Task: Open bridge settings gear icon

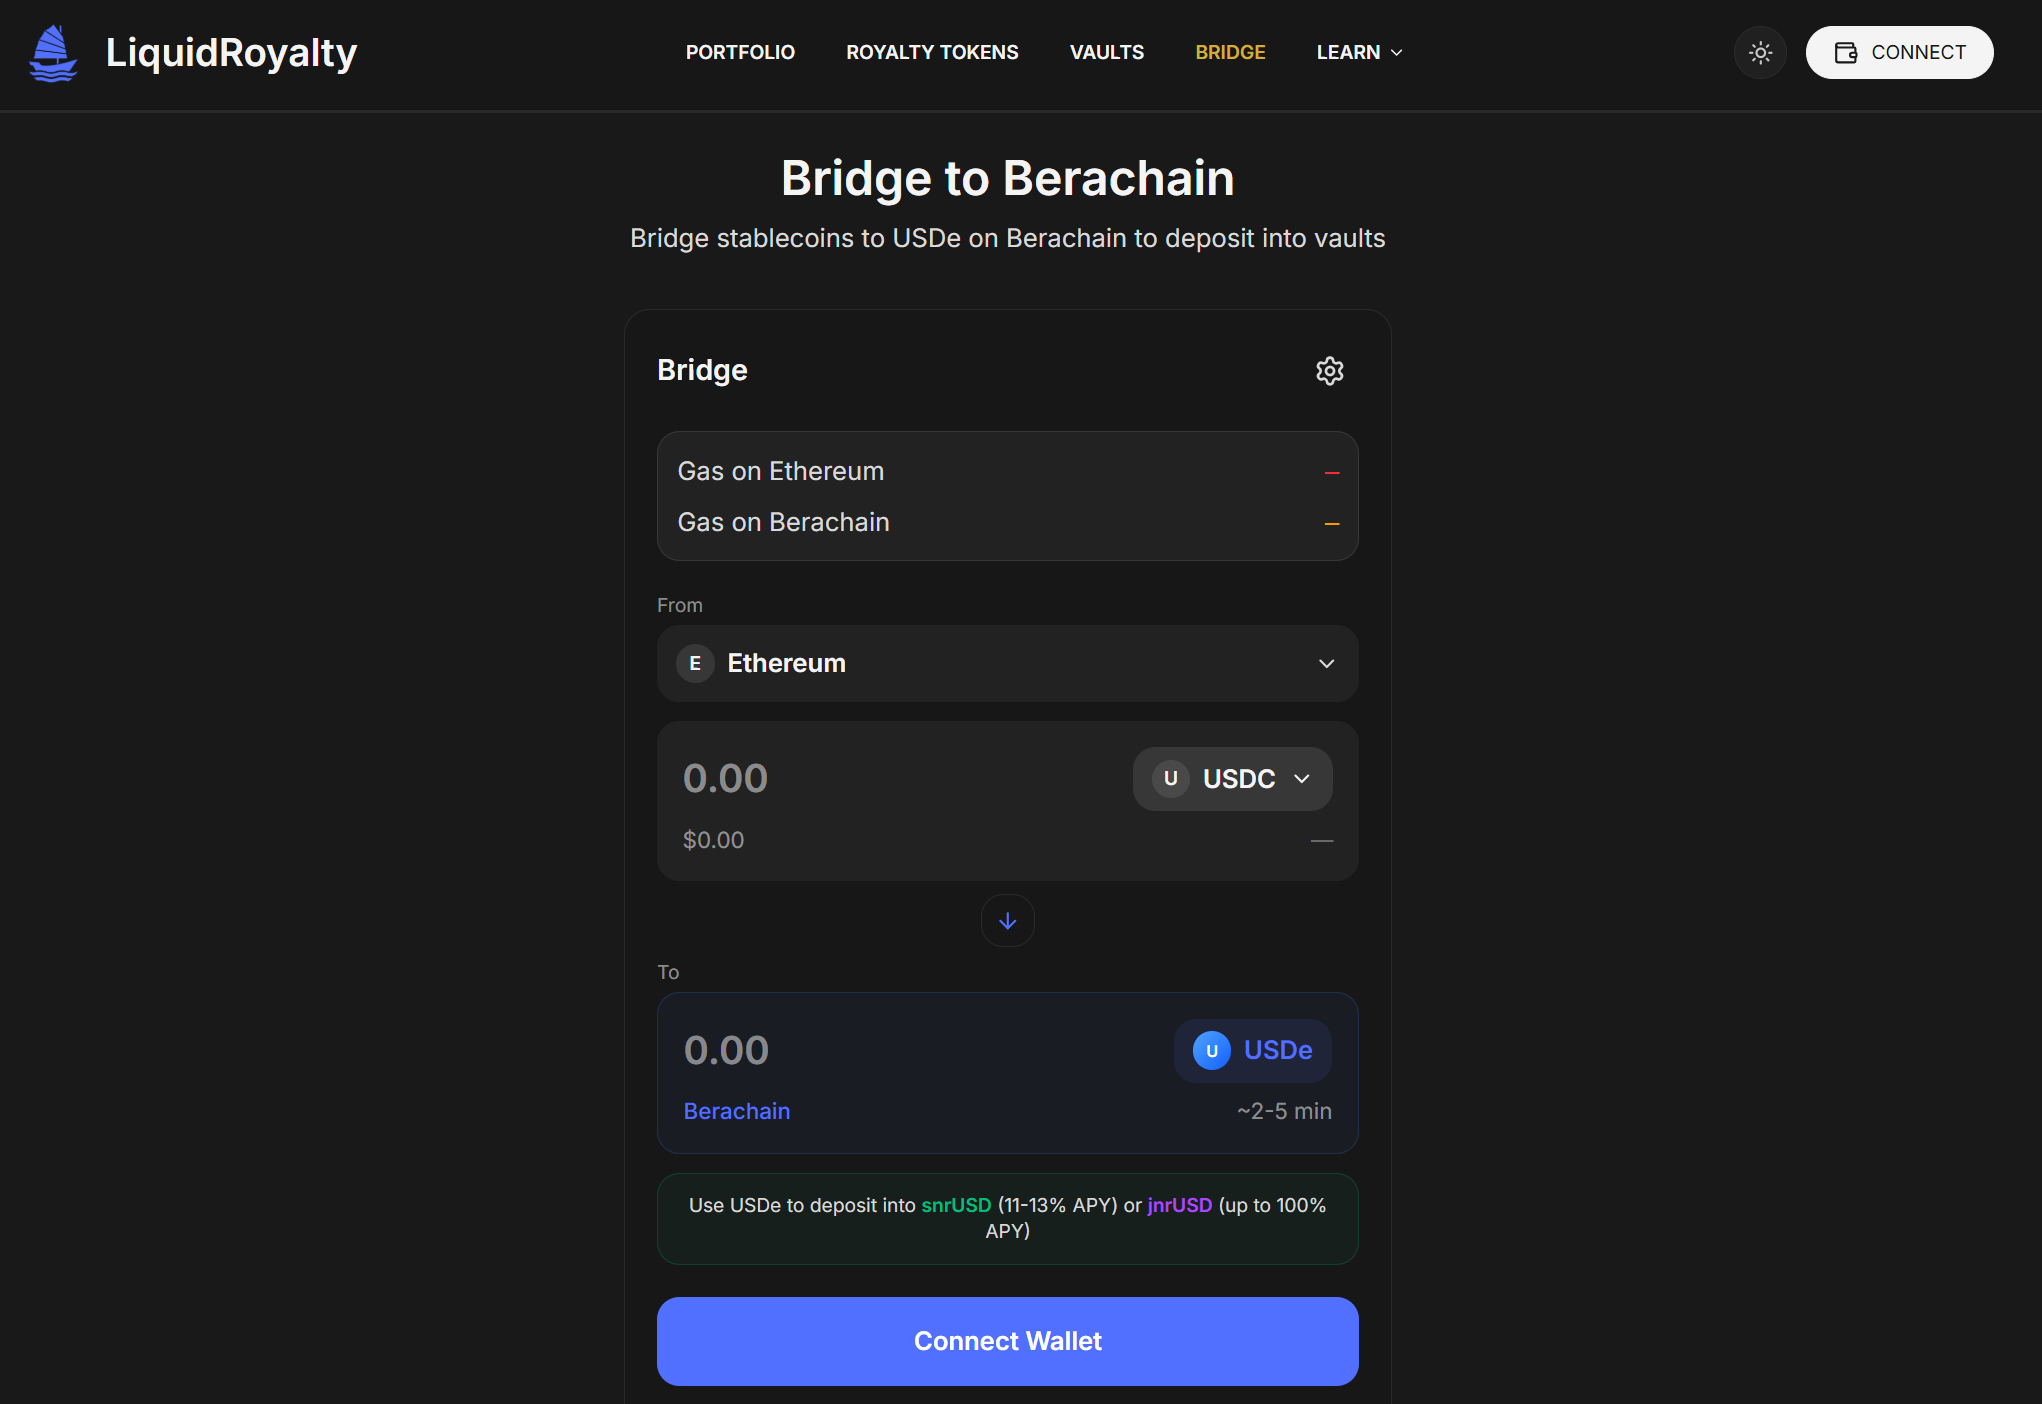Action: (x=1329, y=371)
